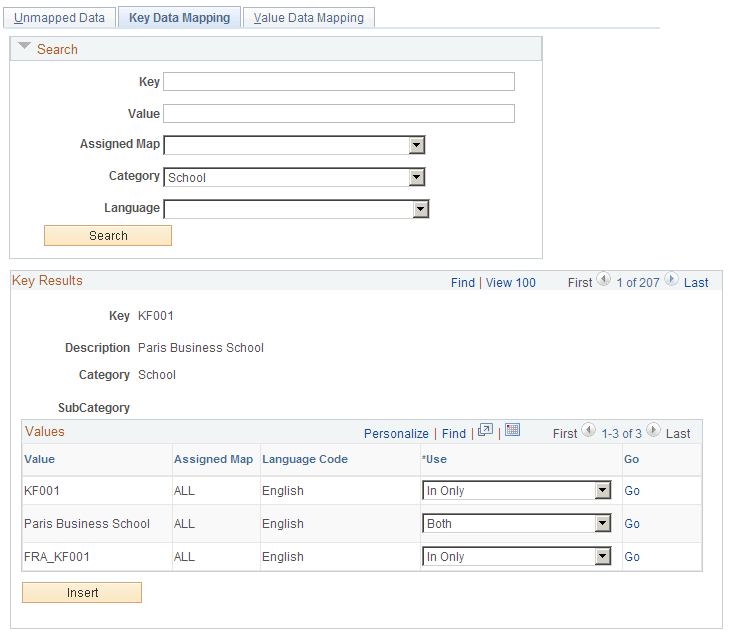The image size is (730, 635).
Task: Click Go link for FRA_KF001 row
Action: coord(632,557)
